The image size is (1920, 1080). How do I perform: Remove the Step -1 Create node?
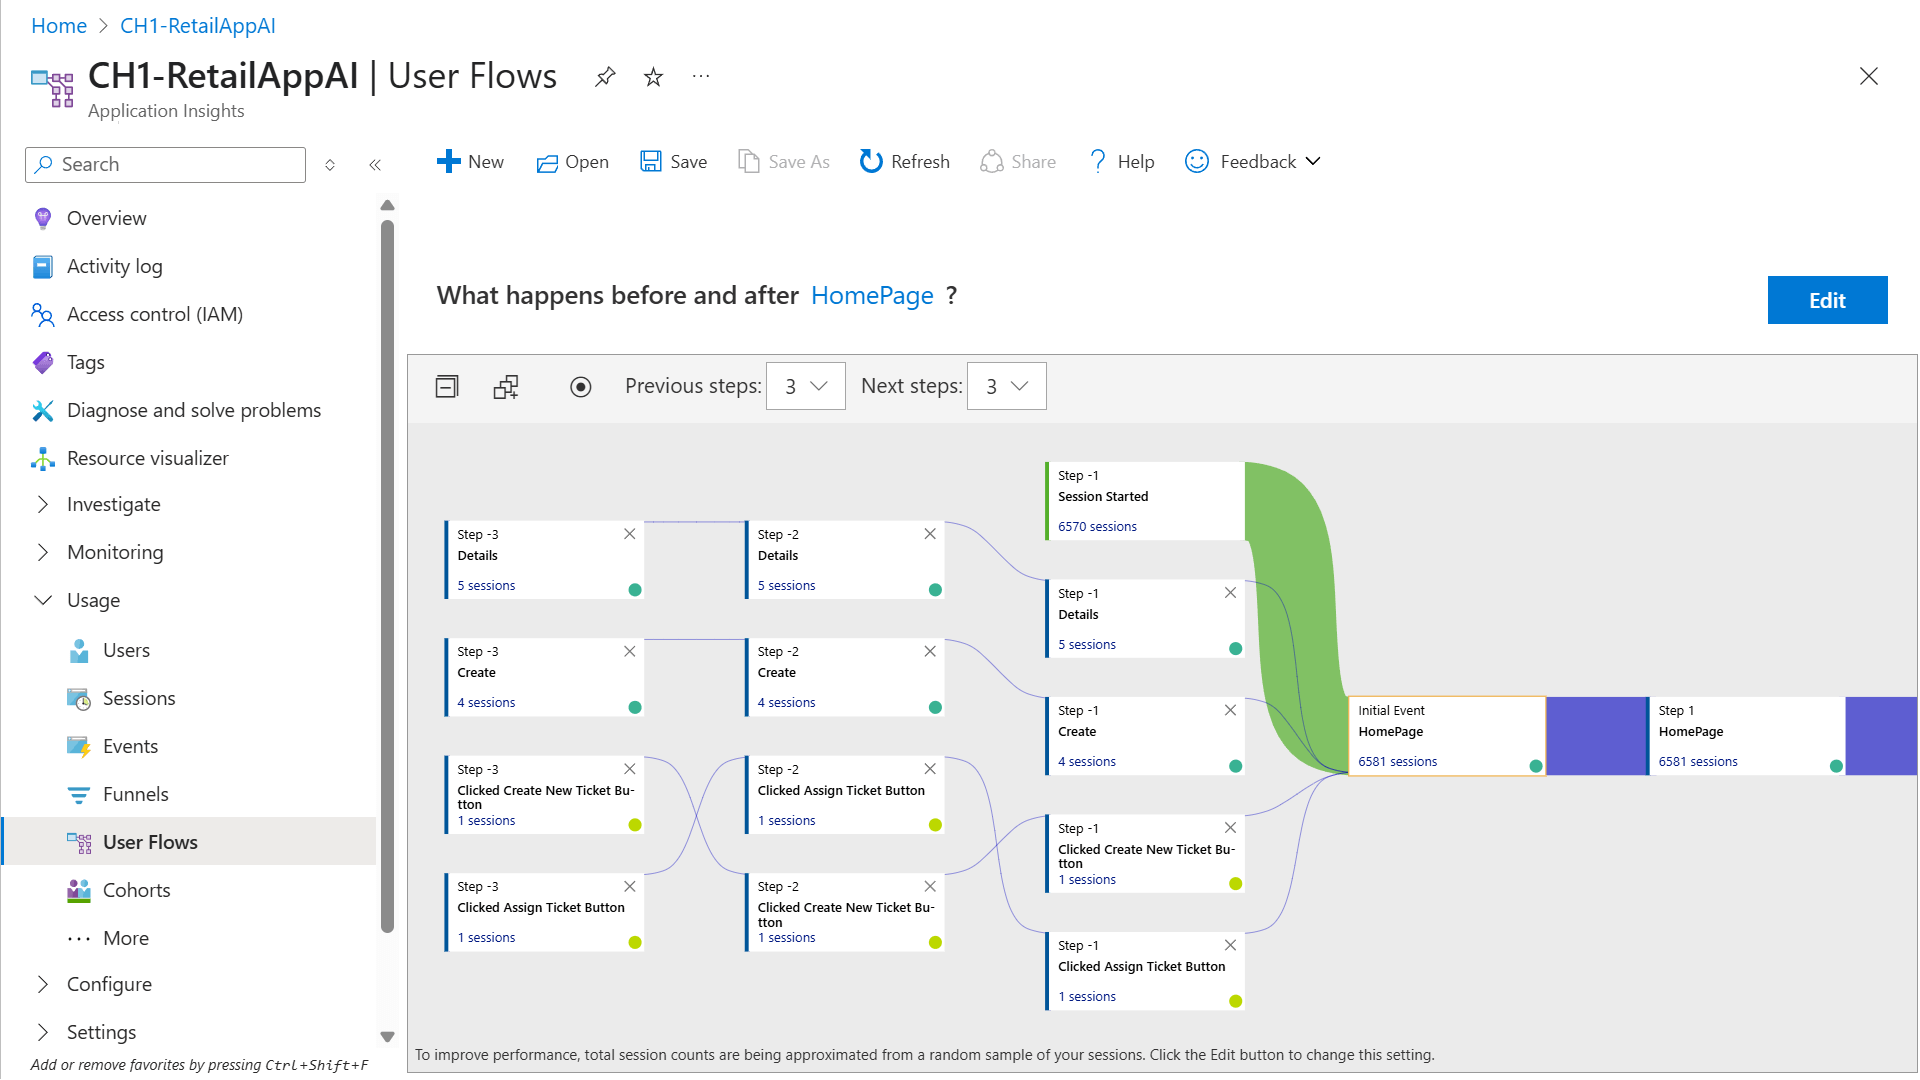click(x=1230, y=710)
